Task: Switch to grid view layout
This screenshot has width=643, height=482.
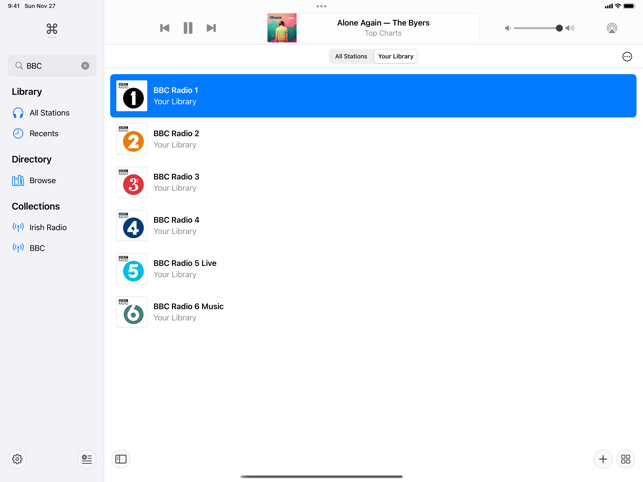Action: click(625, 459)
